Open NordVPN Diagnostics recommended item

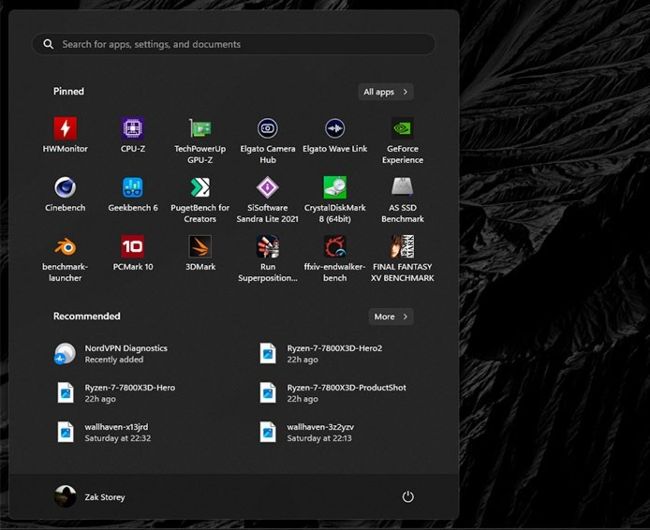point(111,354)
